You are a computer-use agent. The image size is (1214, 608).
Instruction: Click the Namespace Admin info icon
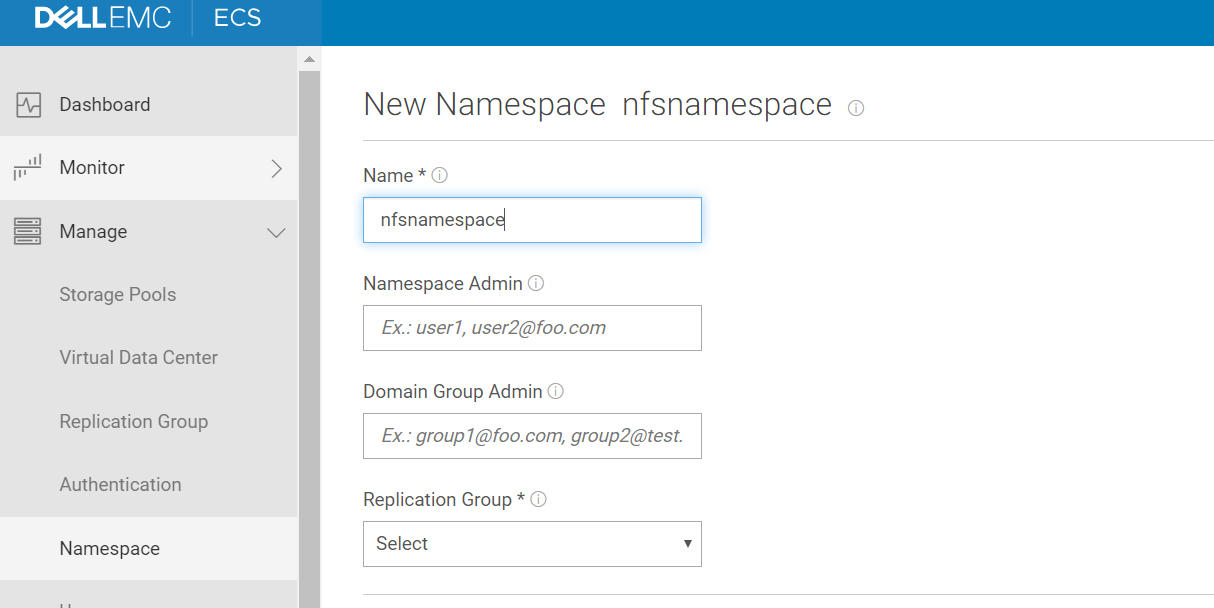pos(536,283)
